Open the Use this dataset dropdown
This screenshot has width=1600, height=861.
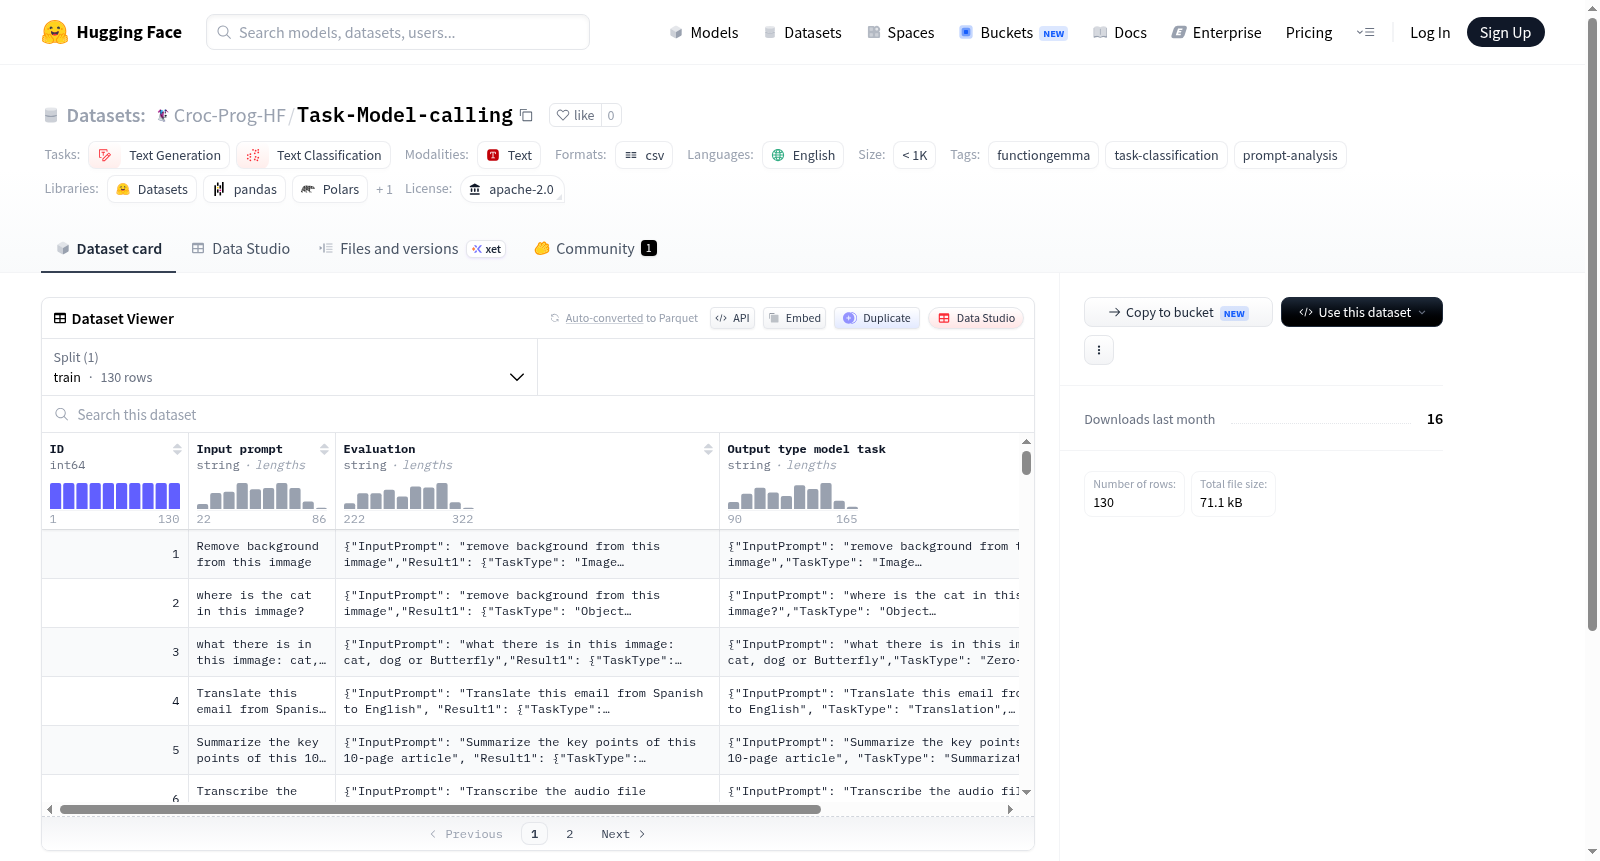[1362, 312]
